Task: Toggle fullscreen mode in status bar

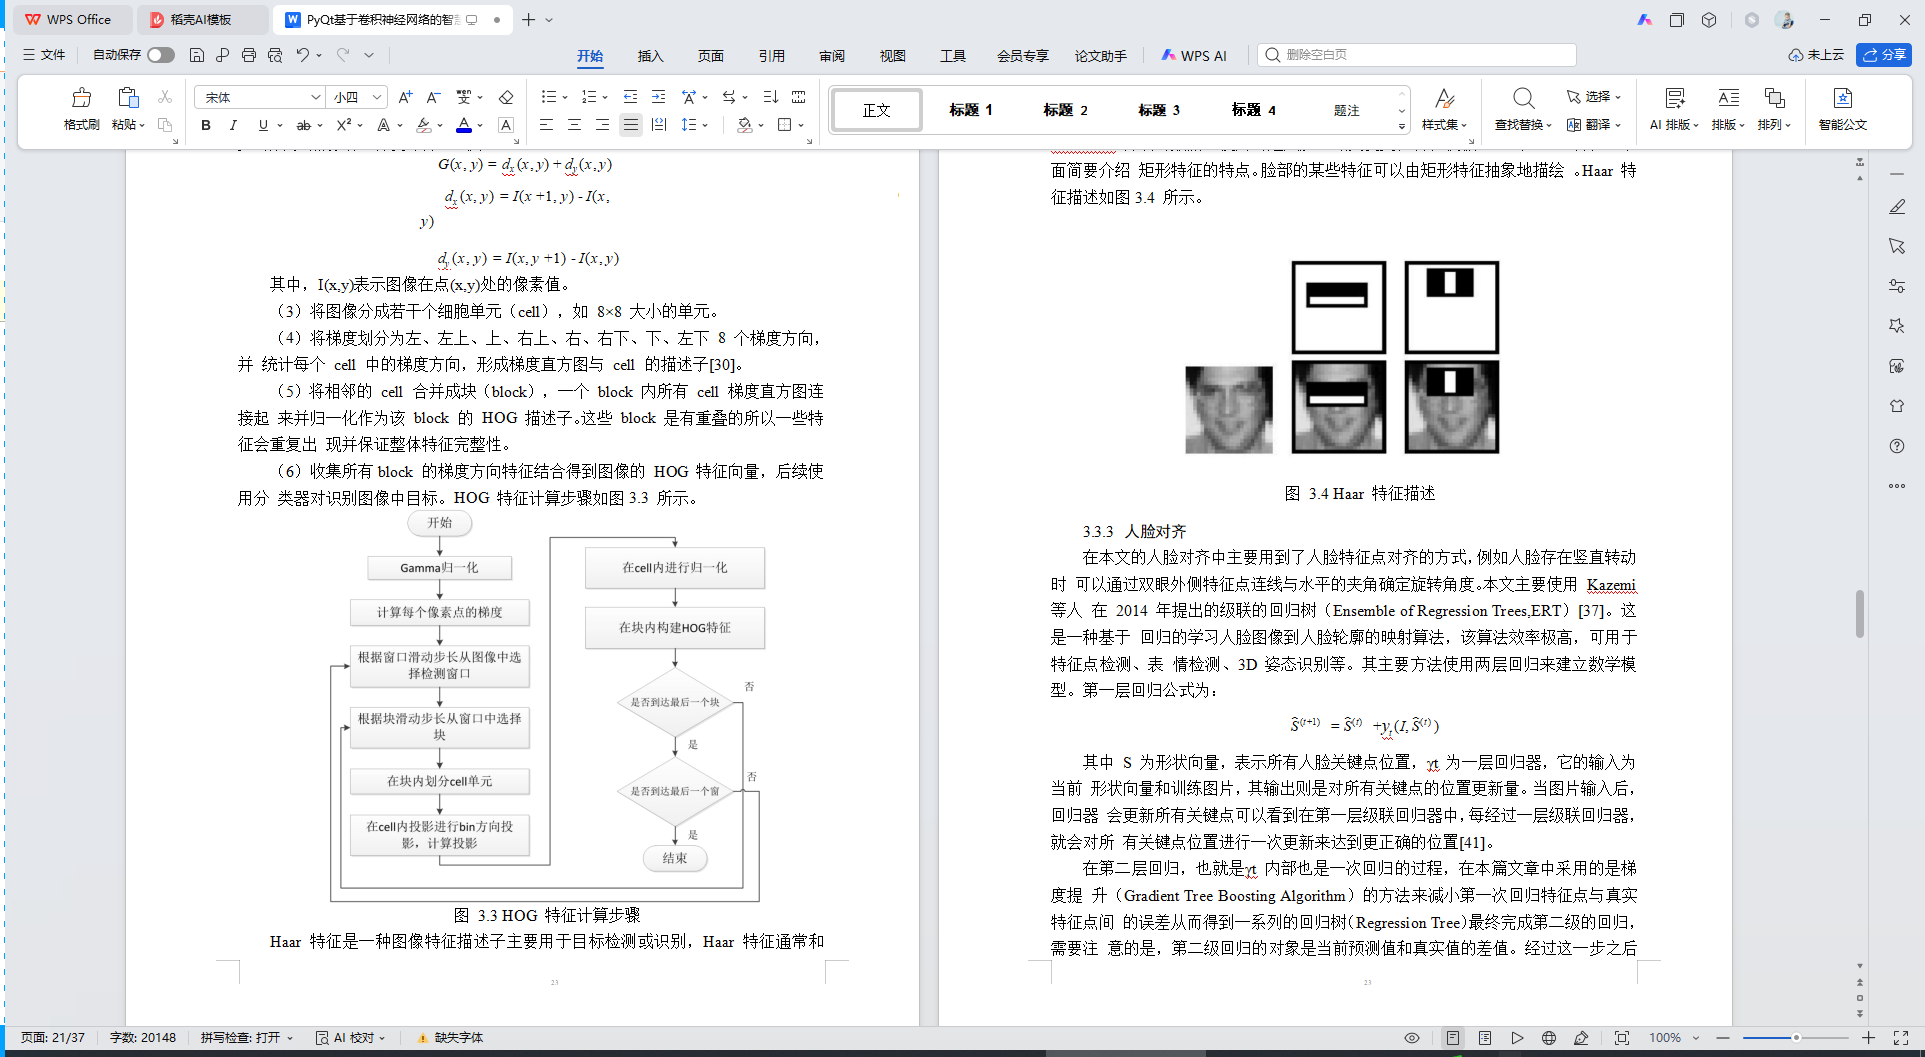Action: 1901,1038
